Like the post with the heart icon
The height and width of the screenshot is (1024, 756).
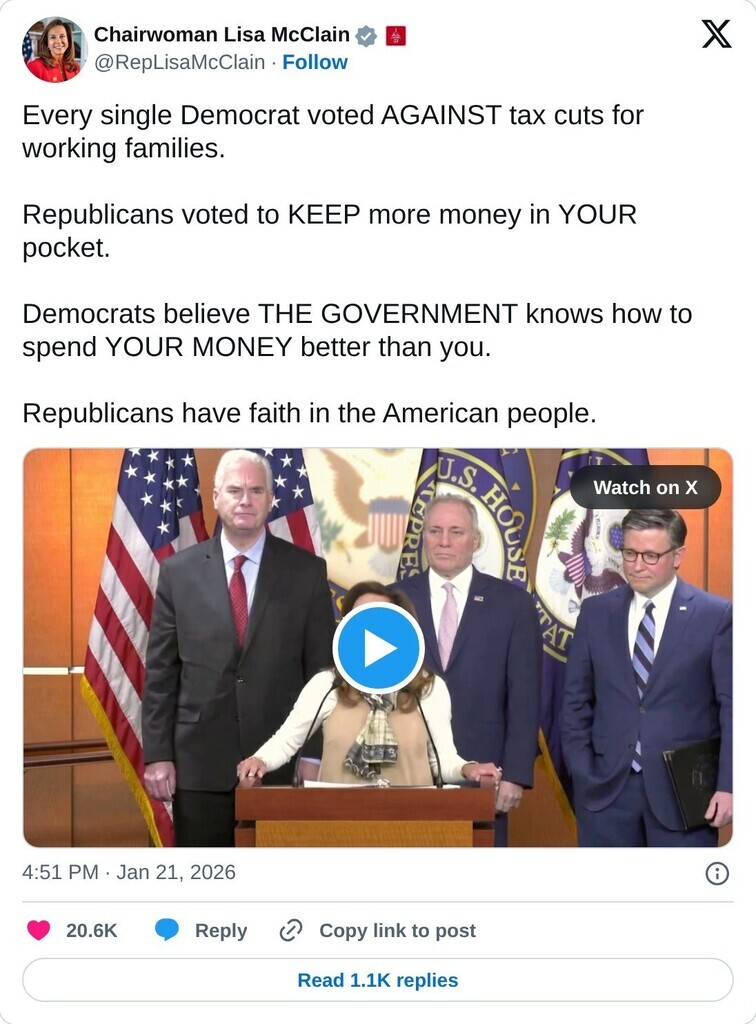pyautogui.click(x=39, y=930)
